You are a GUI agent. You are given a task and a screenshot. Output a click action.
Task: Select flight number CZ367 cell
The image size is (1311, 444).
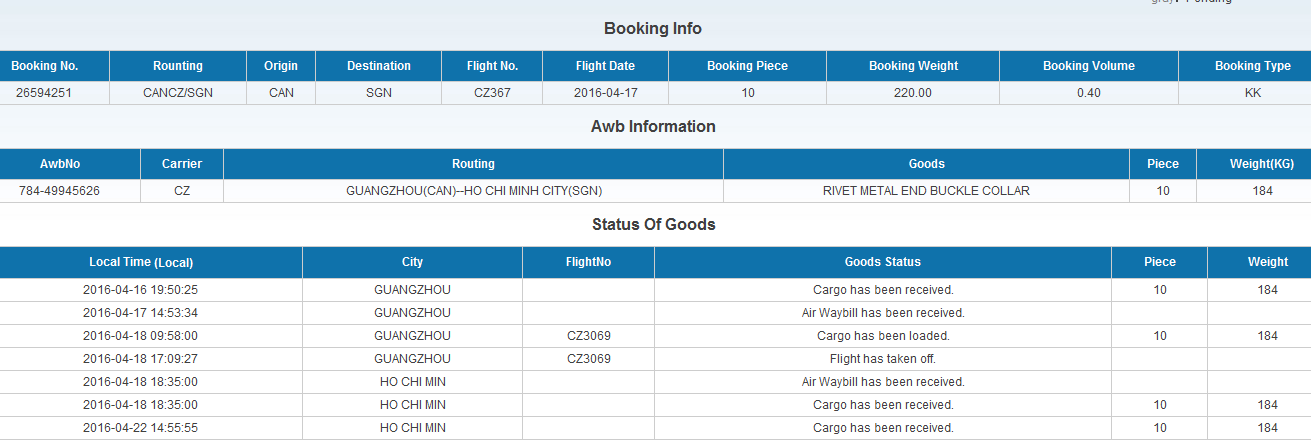(x=492, y=92)
